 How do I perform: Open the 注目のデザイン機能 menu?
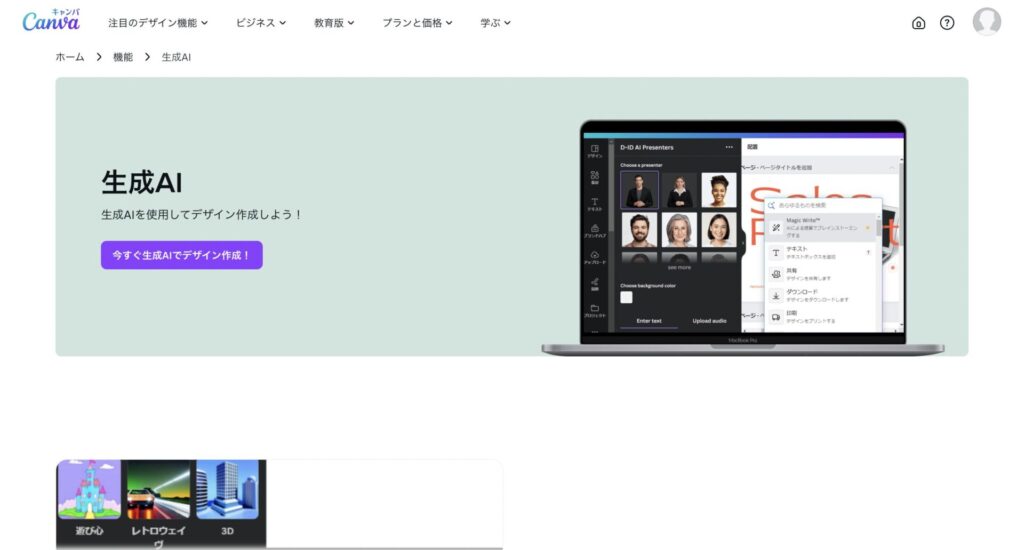point(158,23)
